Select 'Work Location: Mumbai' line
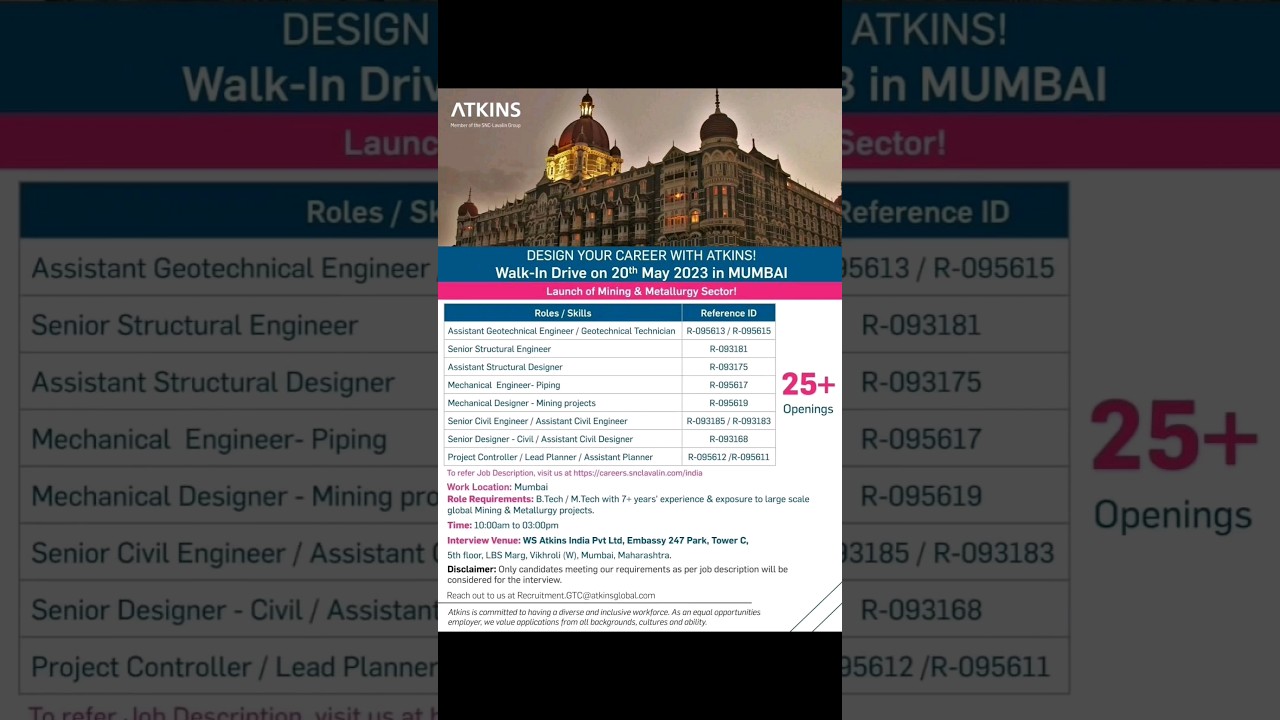Viewport: 1280px width, 720px height. click(x=497, y=487)
